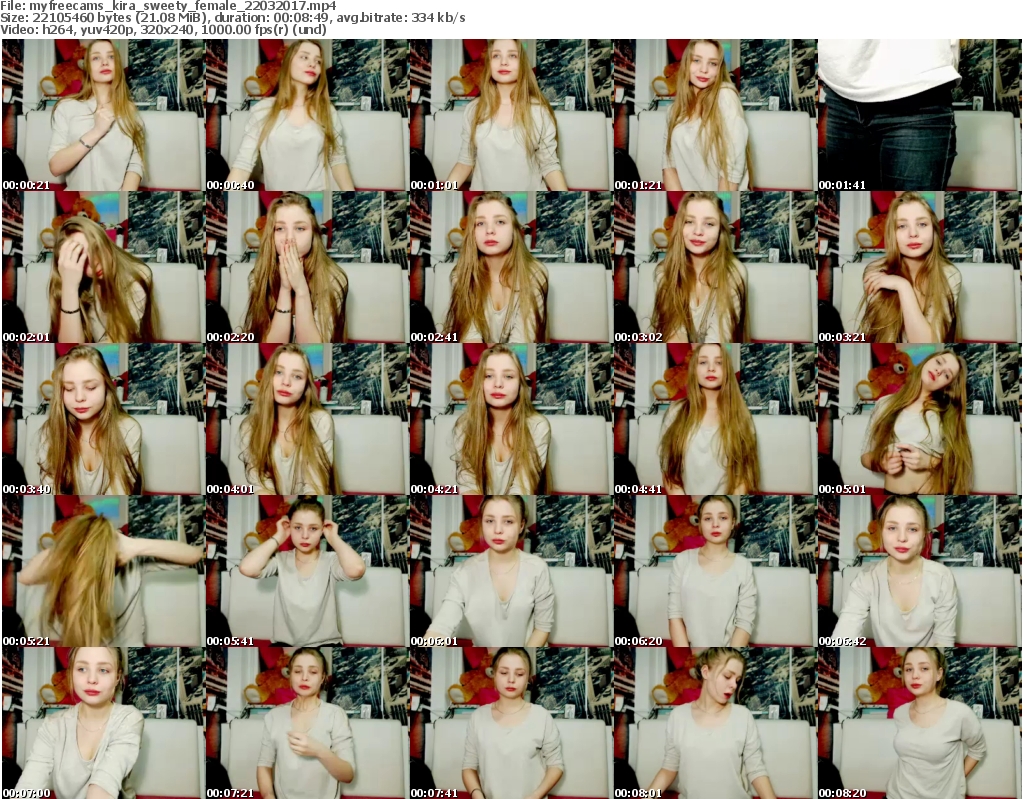1024x799 pixels.
Task: Open the frame timestamped 00:03:02
Action: coord(715,267)
